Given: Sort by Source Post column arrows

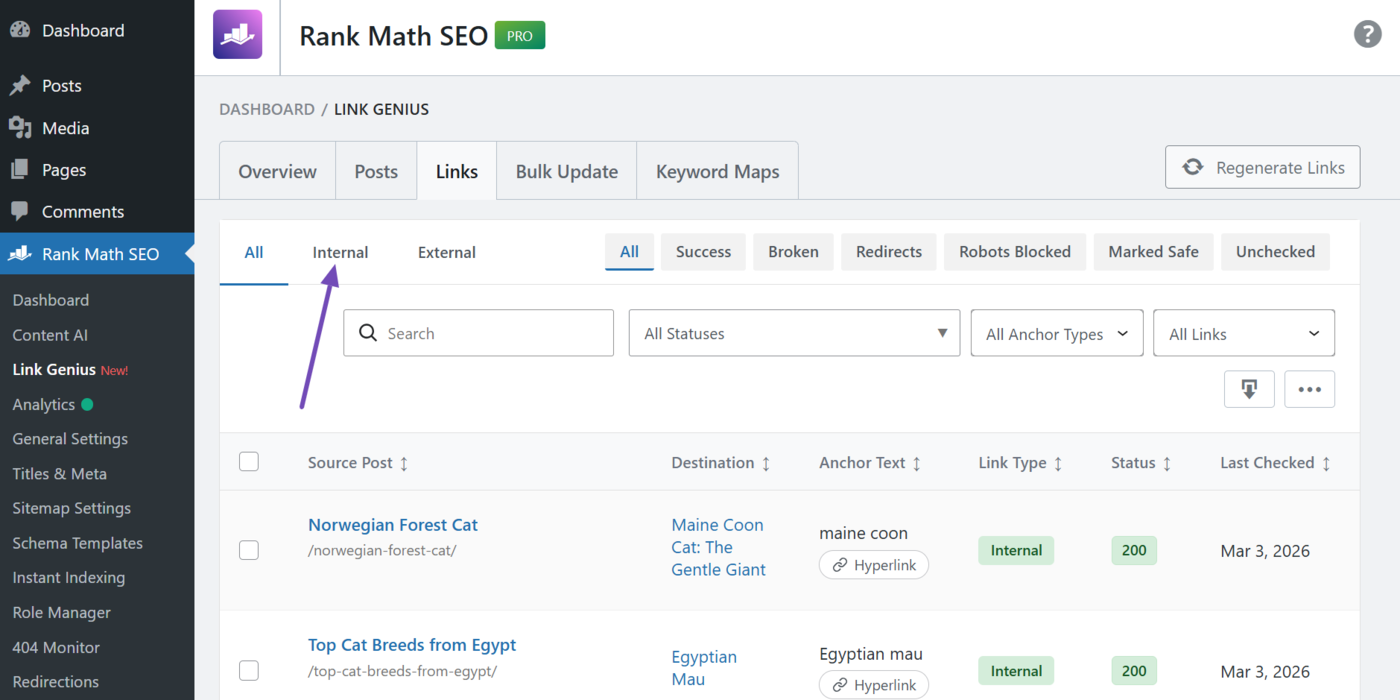Looking at the screenshot, I should 404,463.
